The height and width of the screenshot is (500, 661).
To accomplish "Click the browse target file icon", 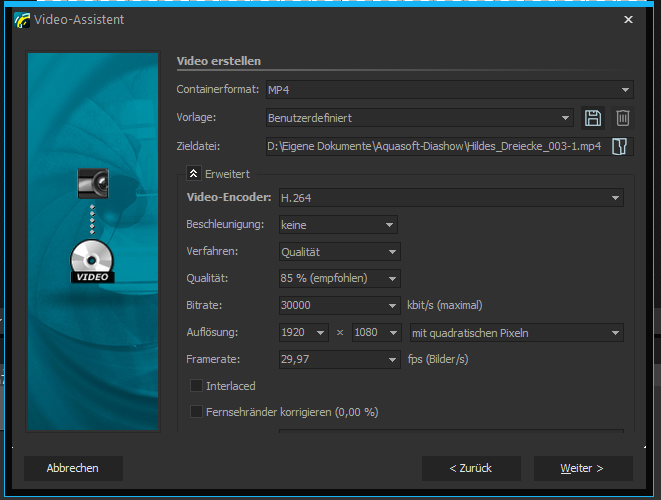I will click(x=620, y=147).
